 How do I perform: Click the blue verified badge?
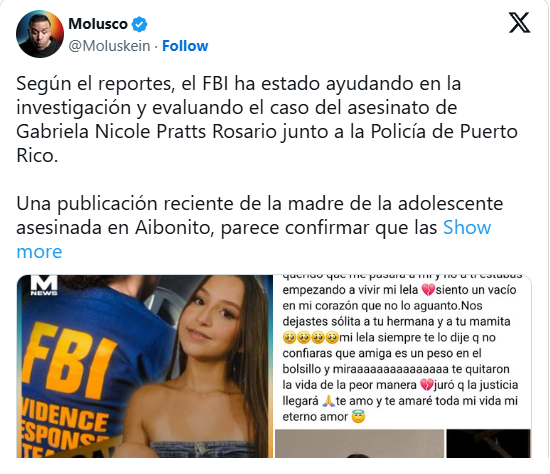(x=139, y=24)
